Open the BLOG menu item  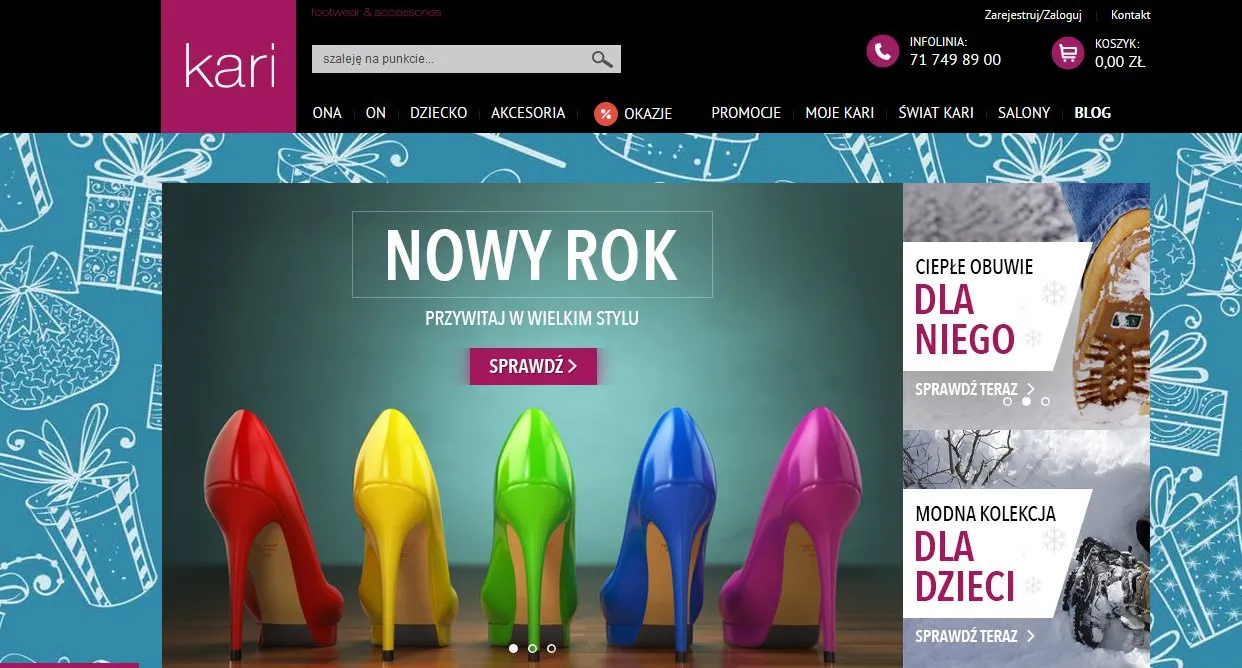tap(1092, 113)
